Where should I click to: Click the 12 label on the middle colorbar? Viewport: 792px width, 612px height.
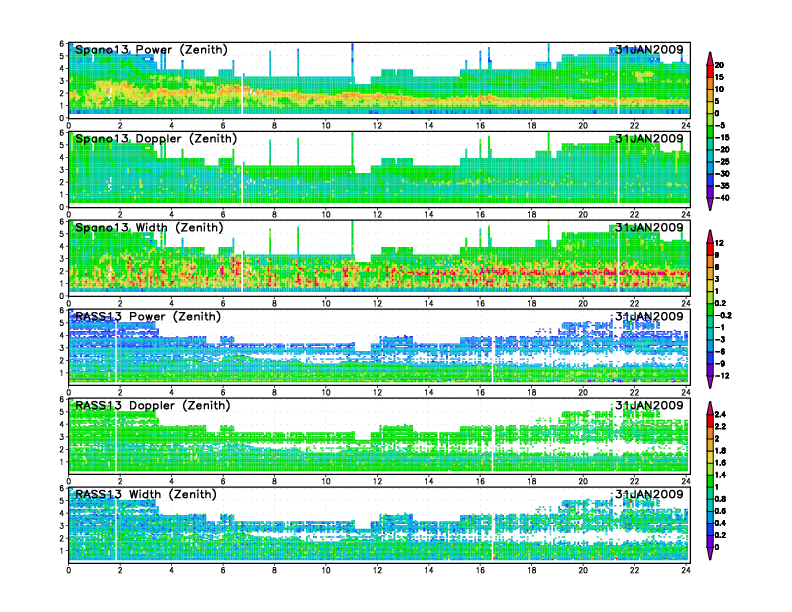tap(719, 243)
